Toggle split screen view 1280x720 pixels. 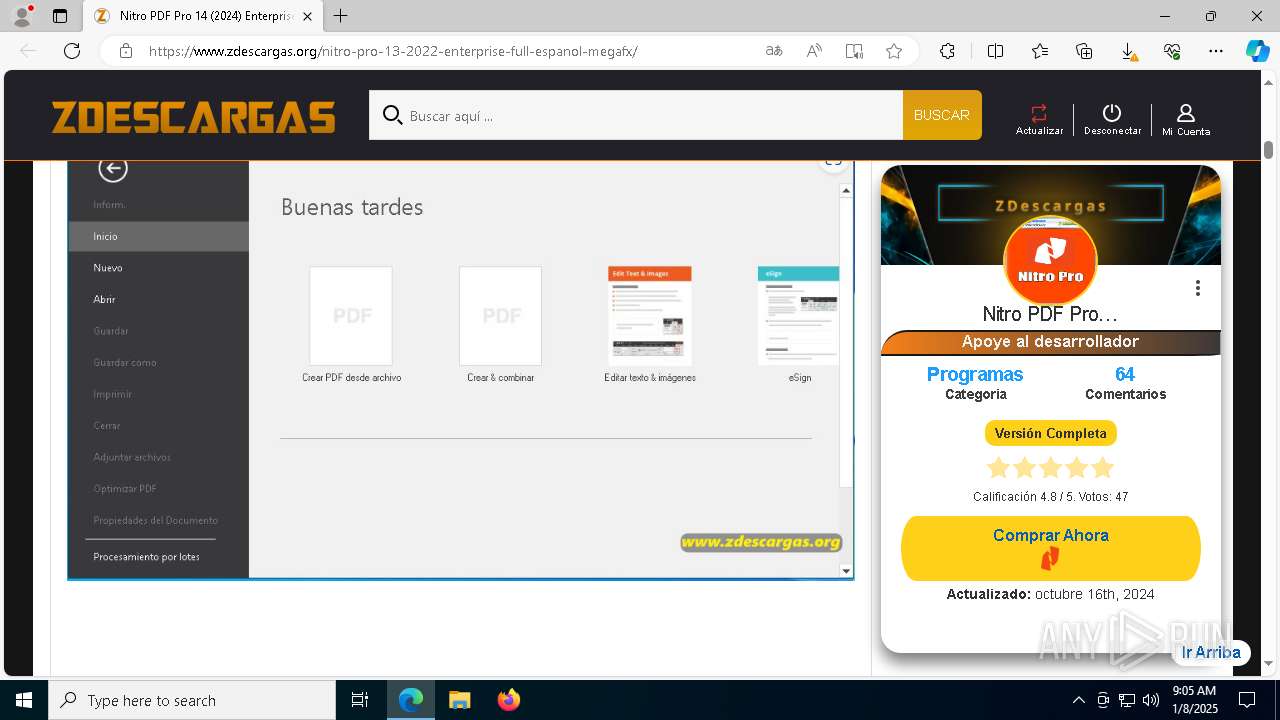coord(995,51)
